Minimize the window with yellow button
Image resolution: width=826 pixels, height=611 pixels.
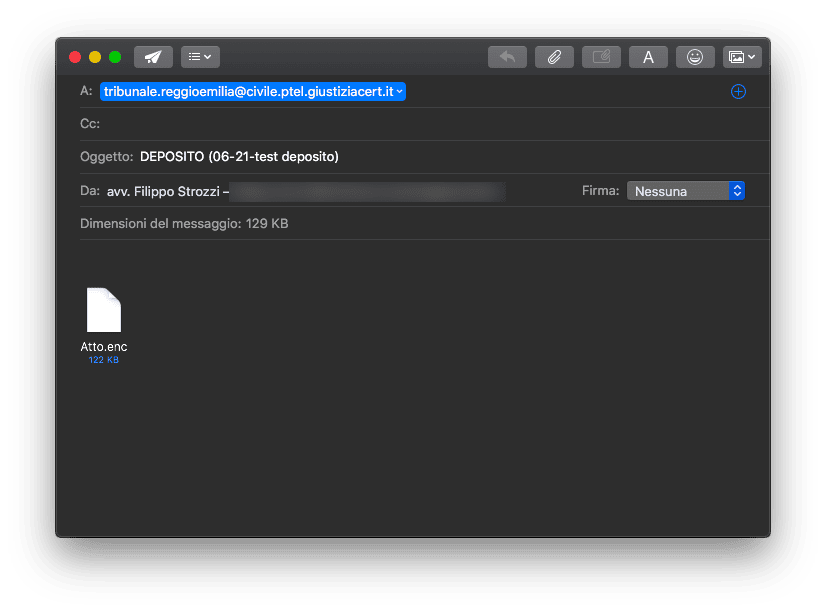pyautogui.click(x=95, y=57)
